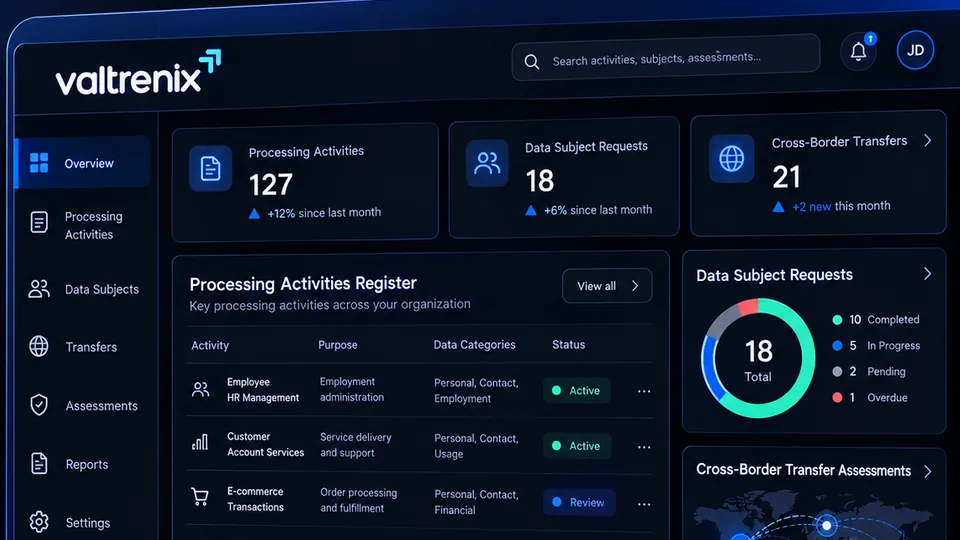The height and width of the screenshot is (540, 960).
Task: Expand the Cross-Border Transfers card chevron
Action: pyautogui.click(x=928, y=141)
